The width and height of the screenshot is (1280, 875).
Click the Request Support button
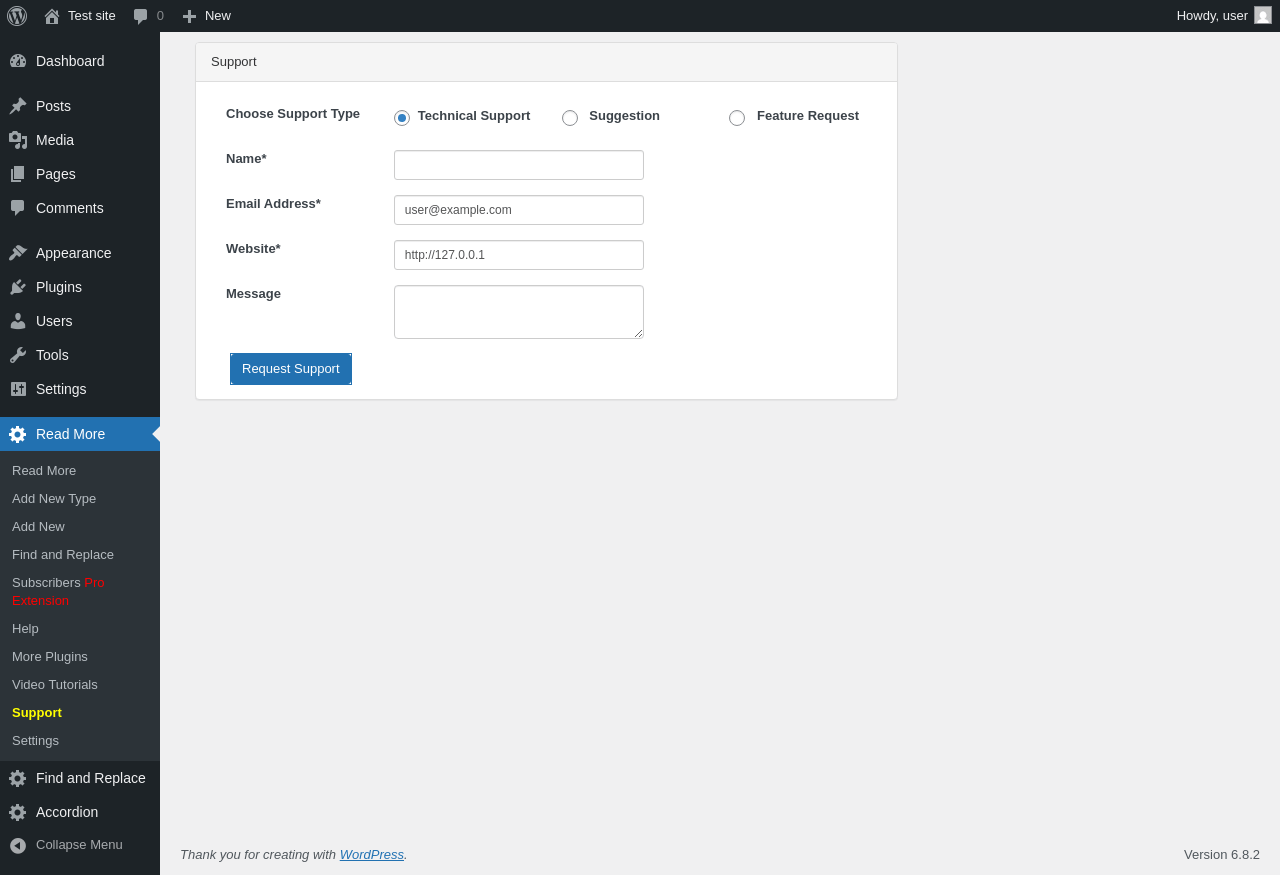click(291, 369)
